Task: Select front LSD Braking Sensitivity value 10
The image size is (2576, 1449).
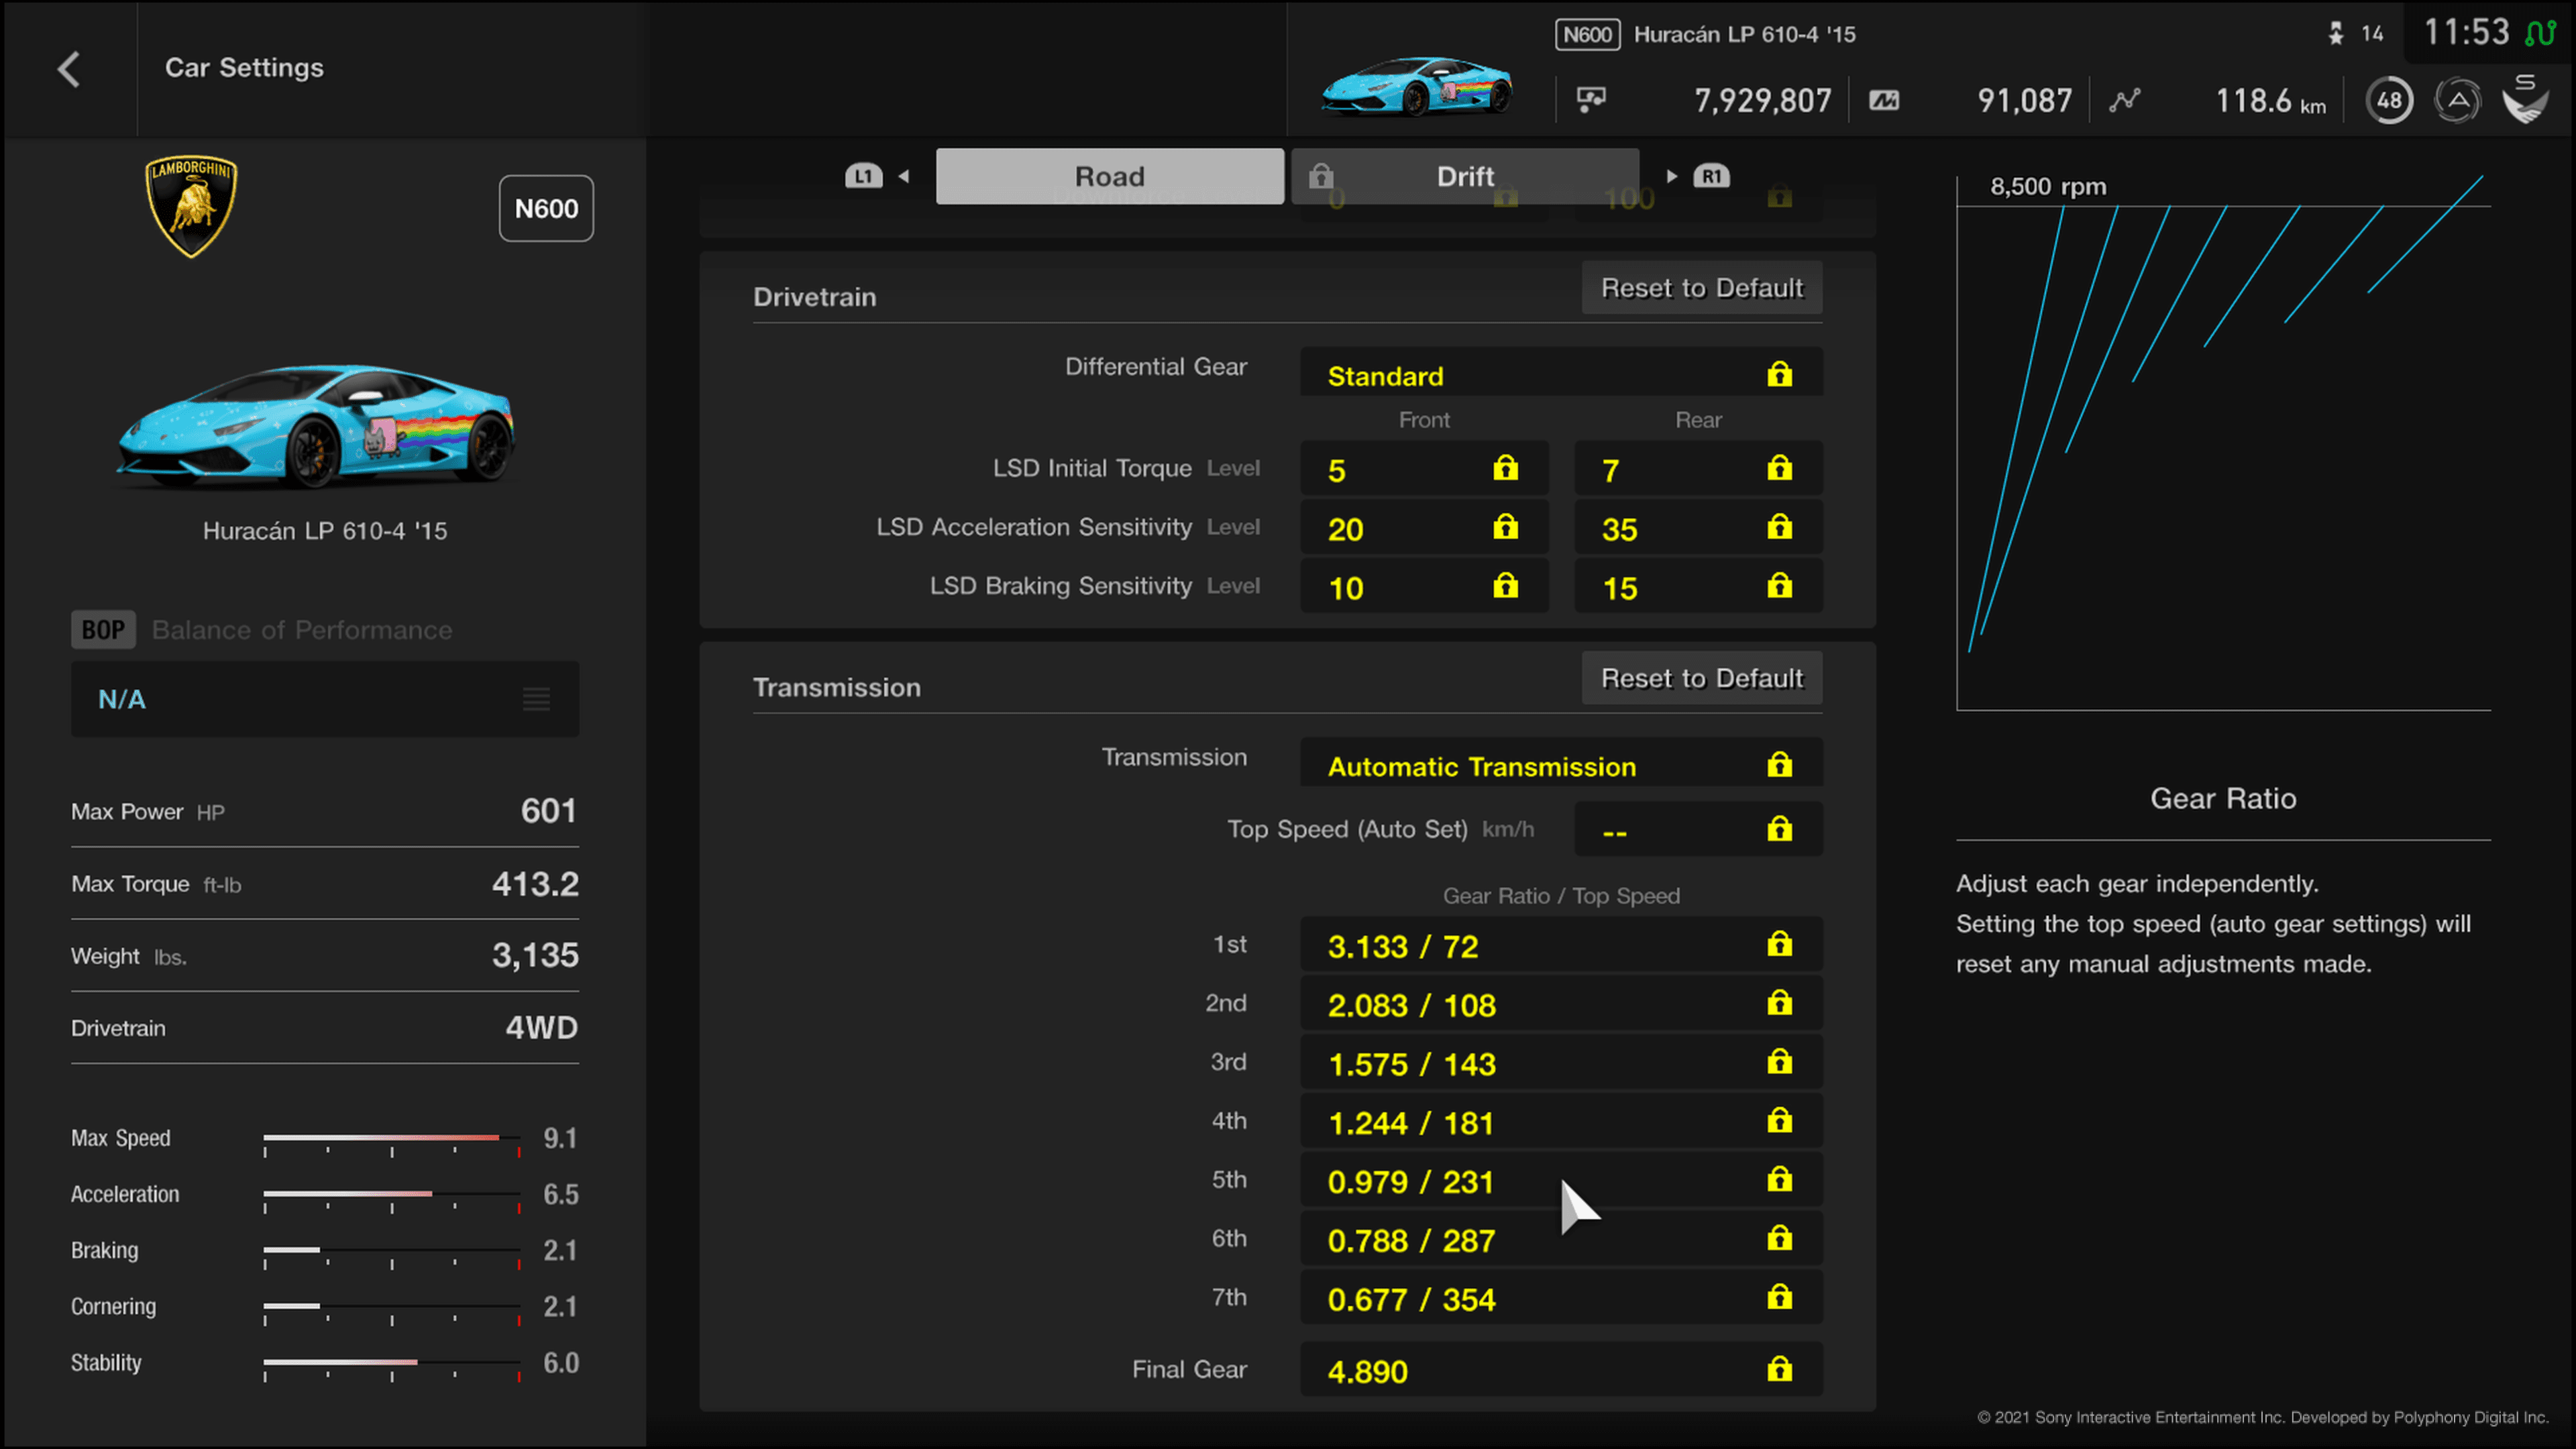Action: click(1424, 586)
